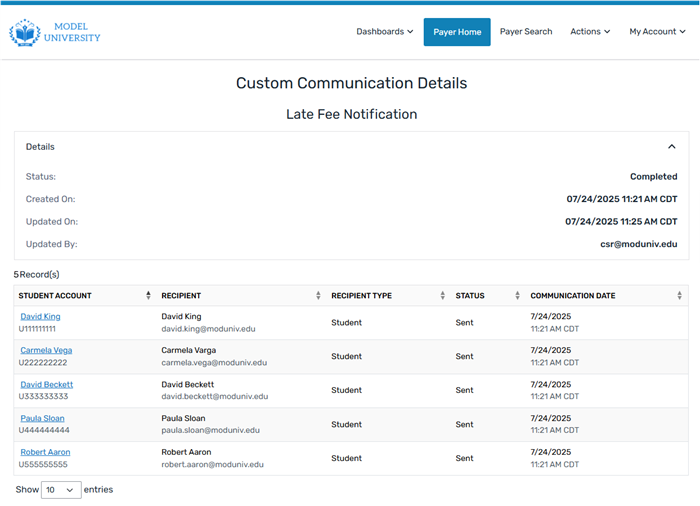Open Robert Aaron student account link
The image size is (700, 506).
45,452
